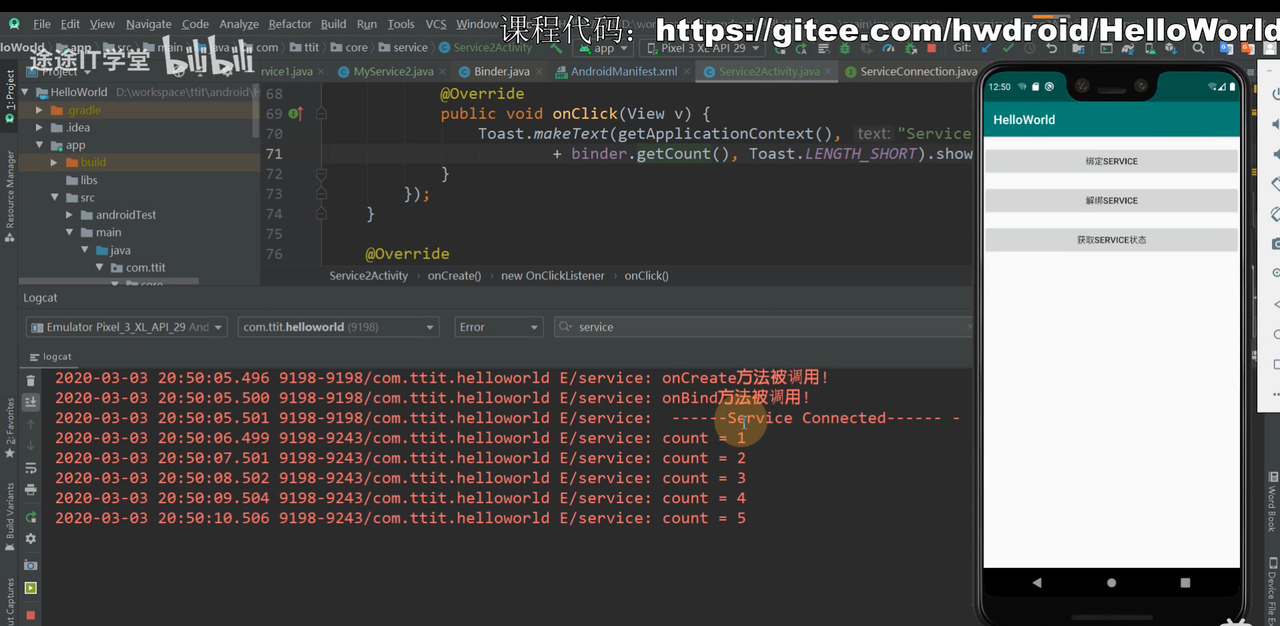Tap the 获取SERVICE状态 button in emulator

[x=1111, y=240]
